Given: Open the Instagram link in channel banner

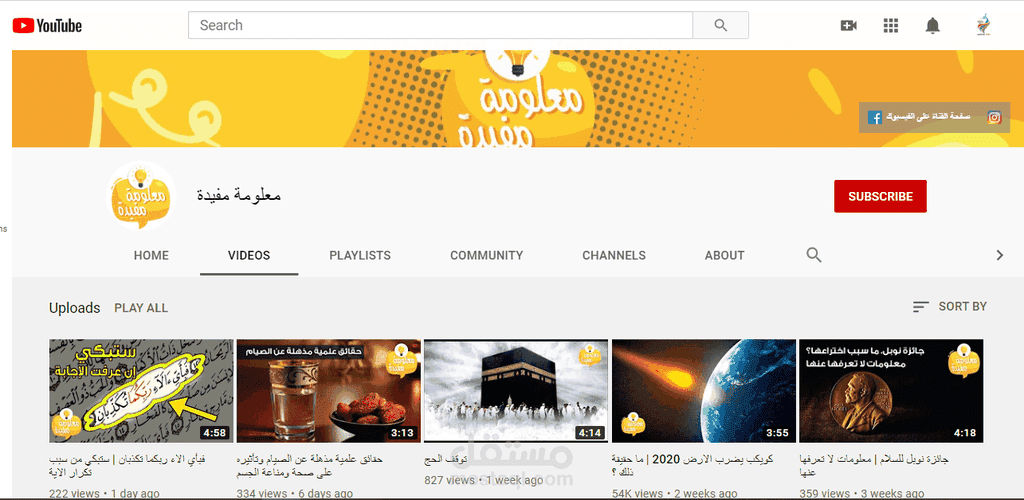Looking at the screenshot, I should pos(994,118).
